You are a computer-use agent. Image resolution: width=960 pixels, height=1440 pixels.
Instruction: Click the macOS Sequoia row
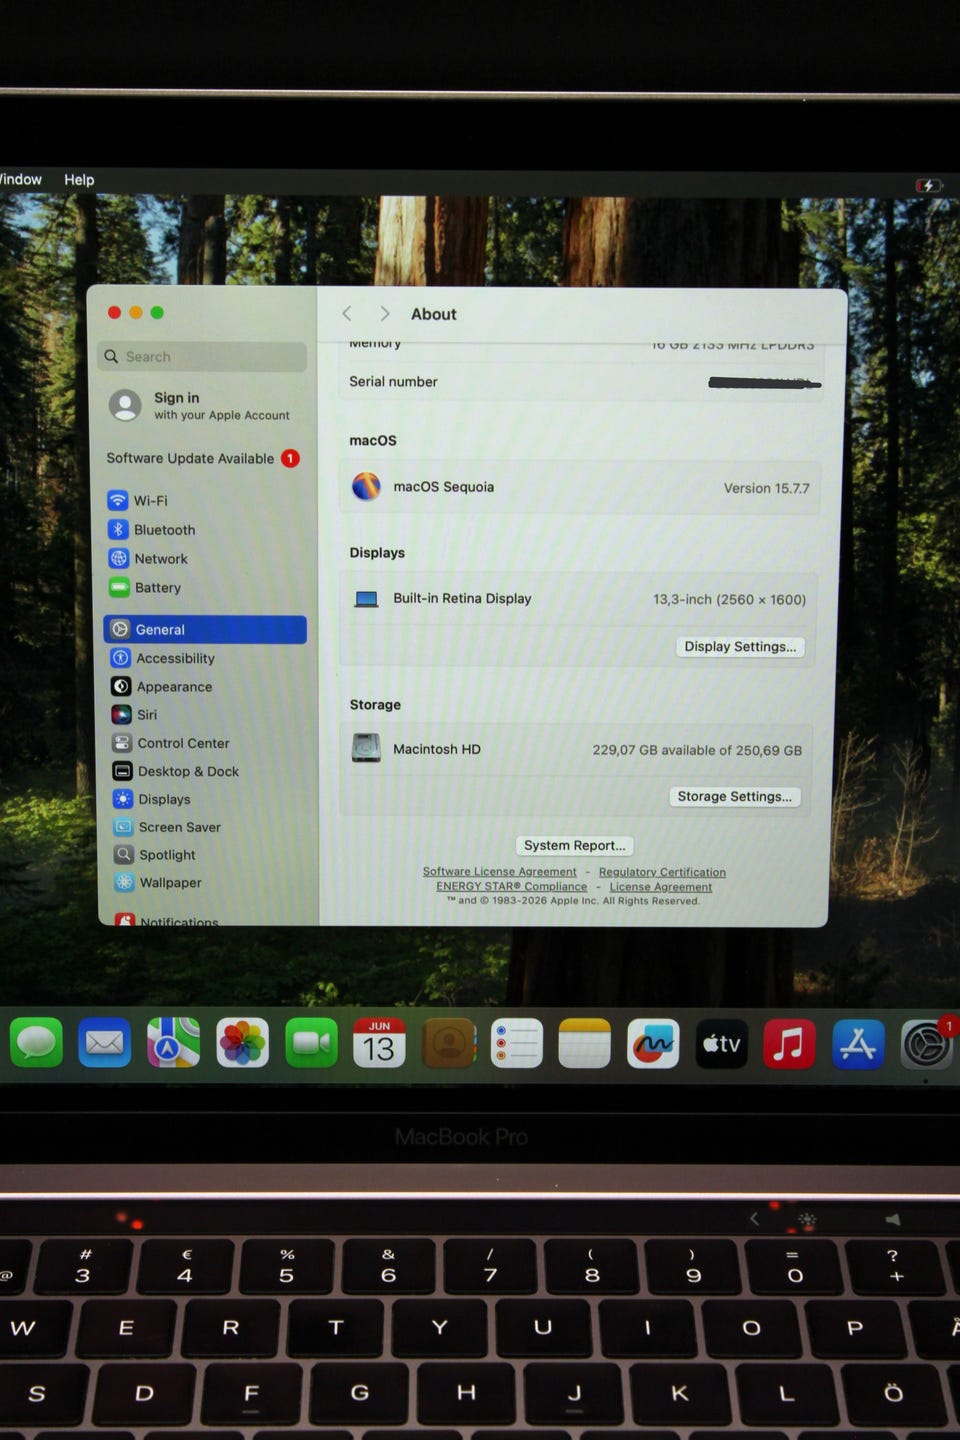pos(579,487)
